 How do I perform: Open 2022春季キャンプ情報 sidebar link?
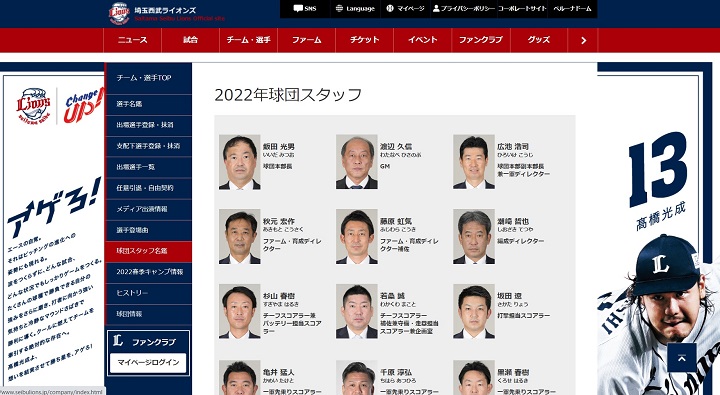(149, 272)
